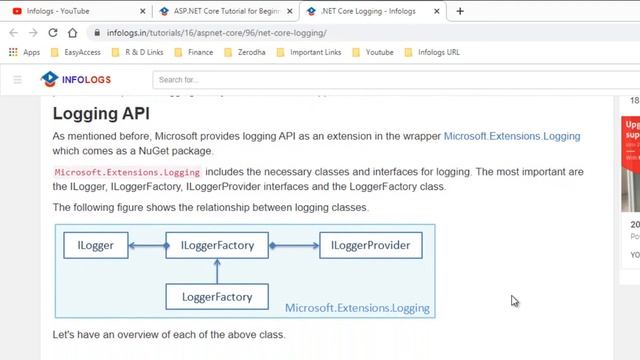The height and width of the screenshot is (360, 640).
Task: Focus the address bar URL
Action: [x=216, y=33]
